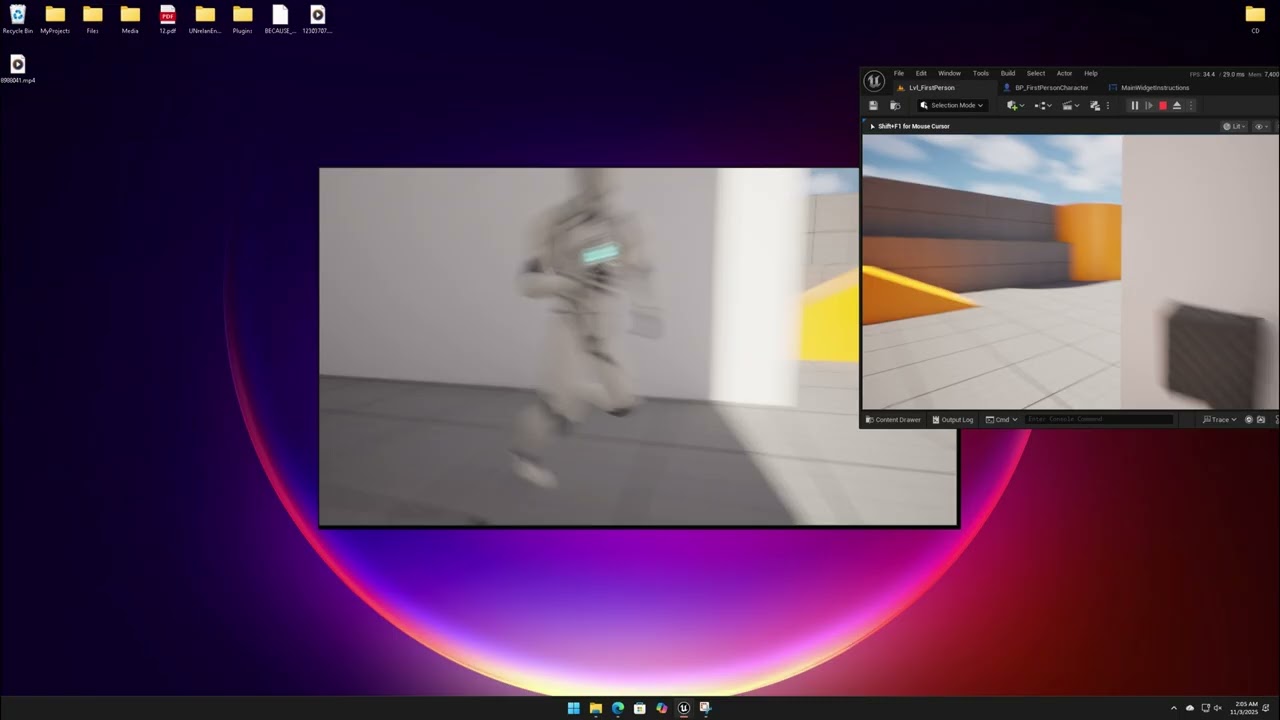The width and height of the screenshot is (1280, 720).
Task: Select the CD folder on desktop
Action: tap(1255, 19)
